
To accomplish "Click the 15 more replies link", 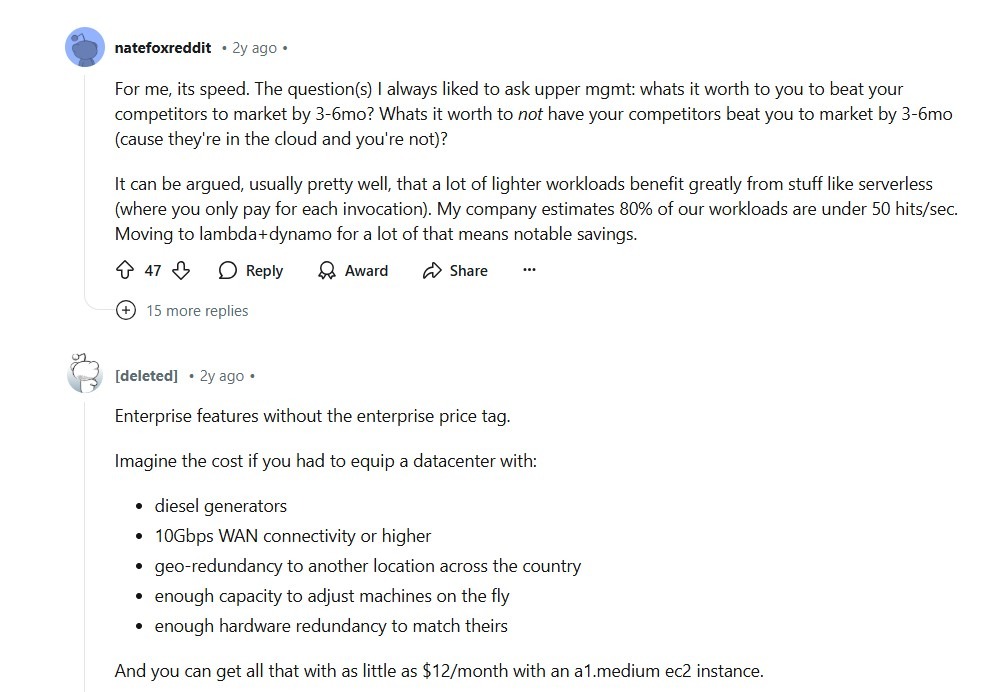I will pos(196,310).
